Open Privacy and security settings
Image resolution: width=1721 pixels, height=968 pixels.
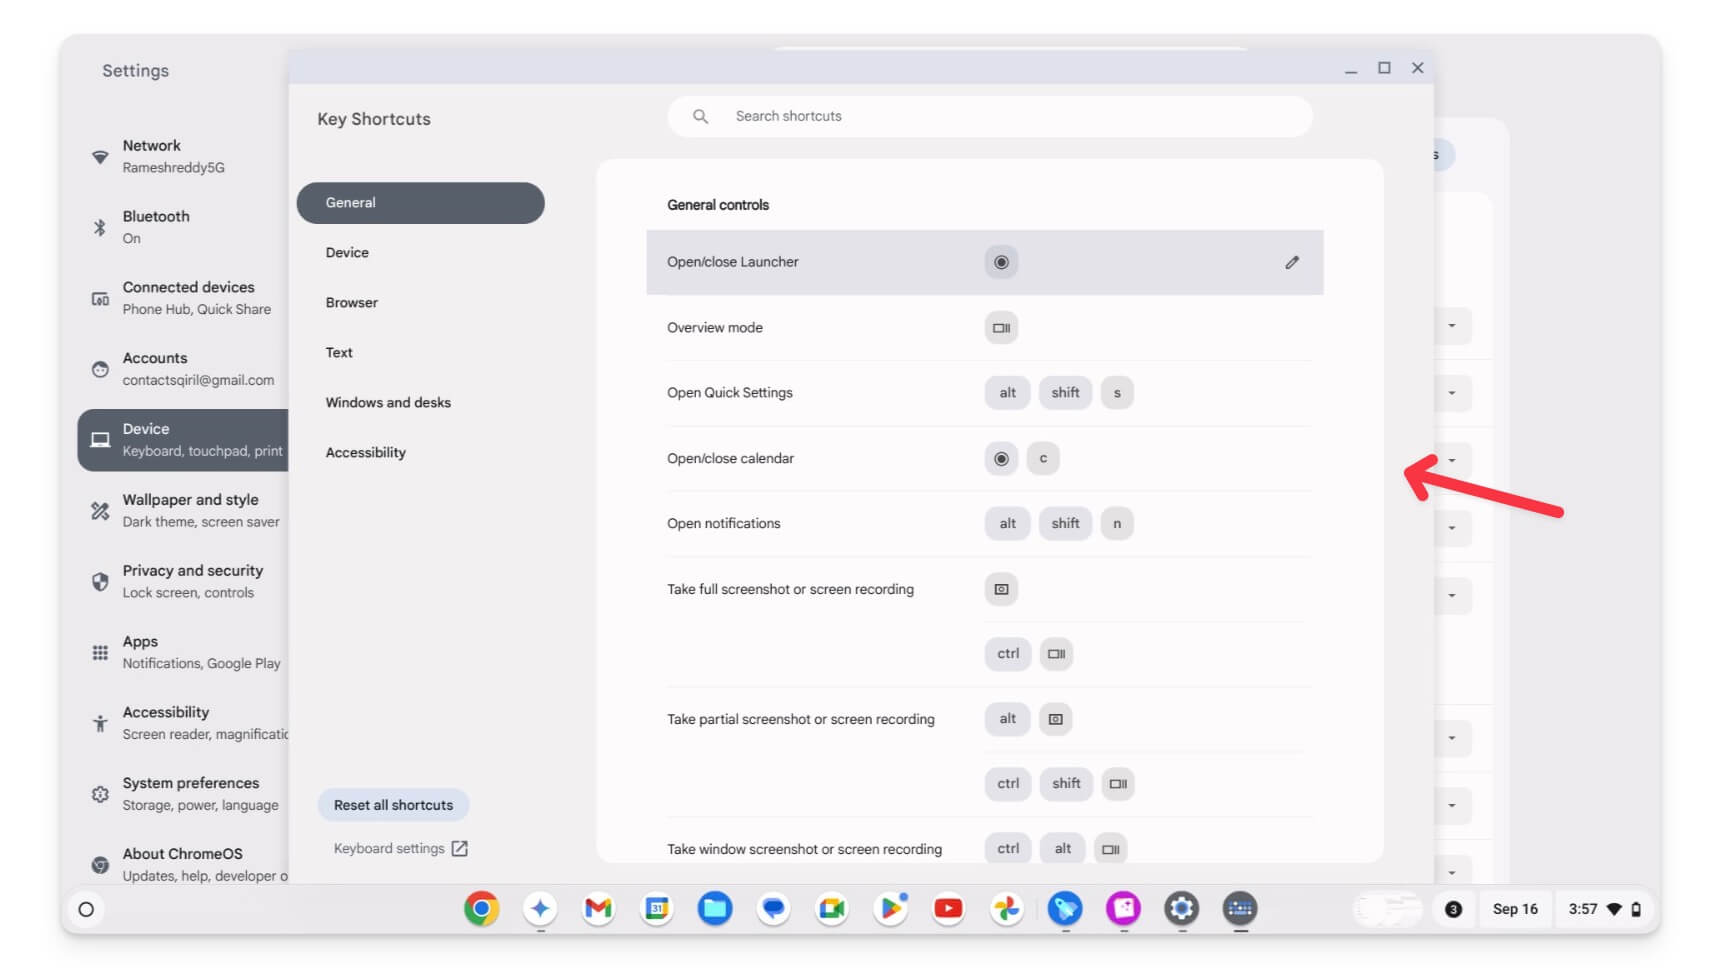point(182,581)
